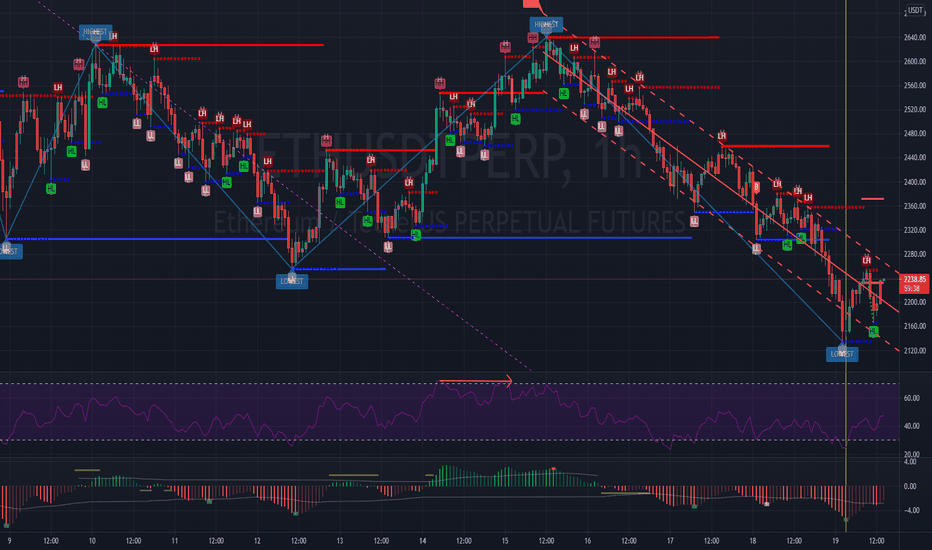
Task: Click the 60.00 value on the RSI scale
Action: point(911,398)
